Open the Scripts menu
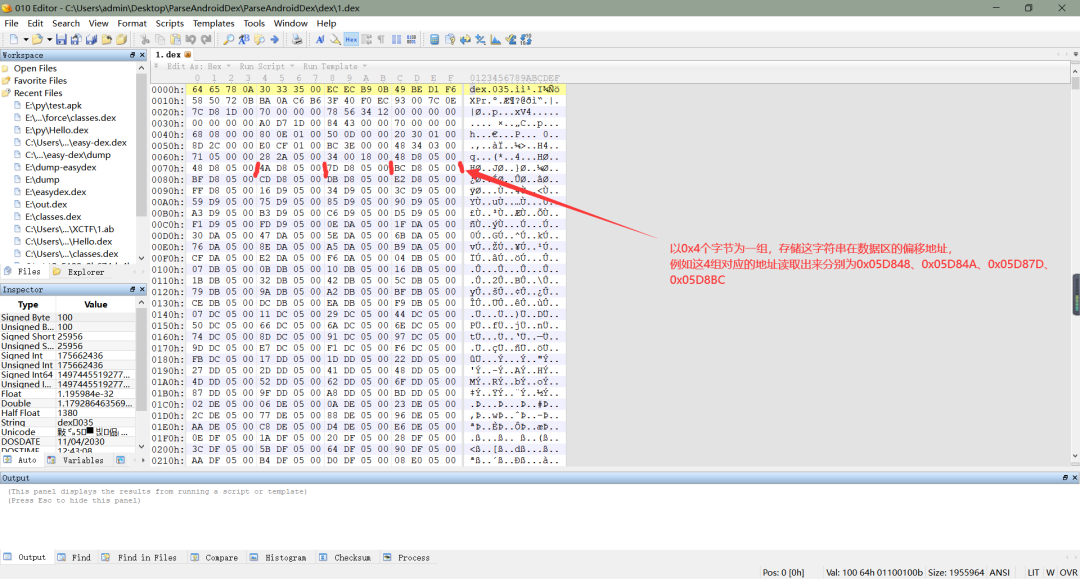The image size is (1080, 579). 169,23
